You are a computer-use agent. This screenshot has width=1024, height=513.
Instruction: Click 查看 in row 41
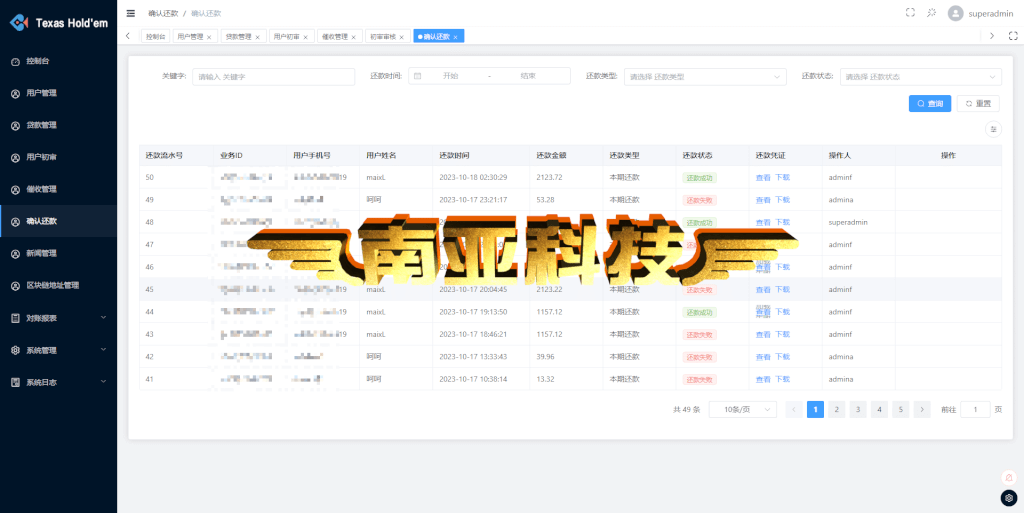[x=763, y=379]
